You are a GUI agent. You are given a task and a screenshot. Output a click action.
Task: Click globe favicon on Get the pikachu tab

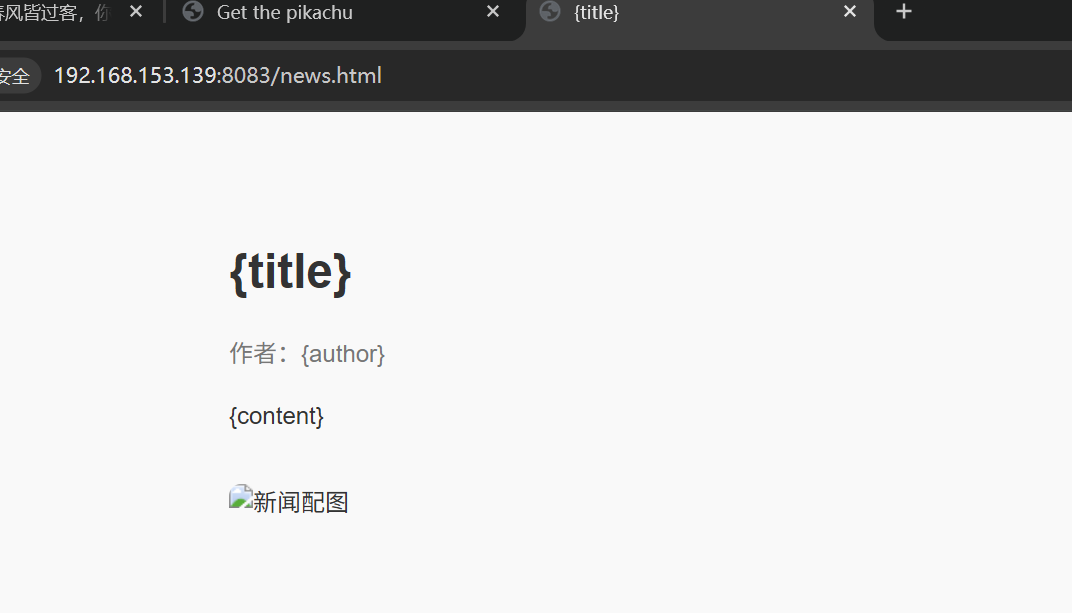coord(193,12)
